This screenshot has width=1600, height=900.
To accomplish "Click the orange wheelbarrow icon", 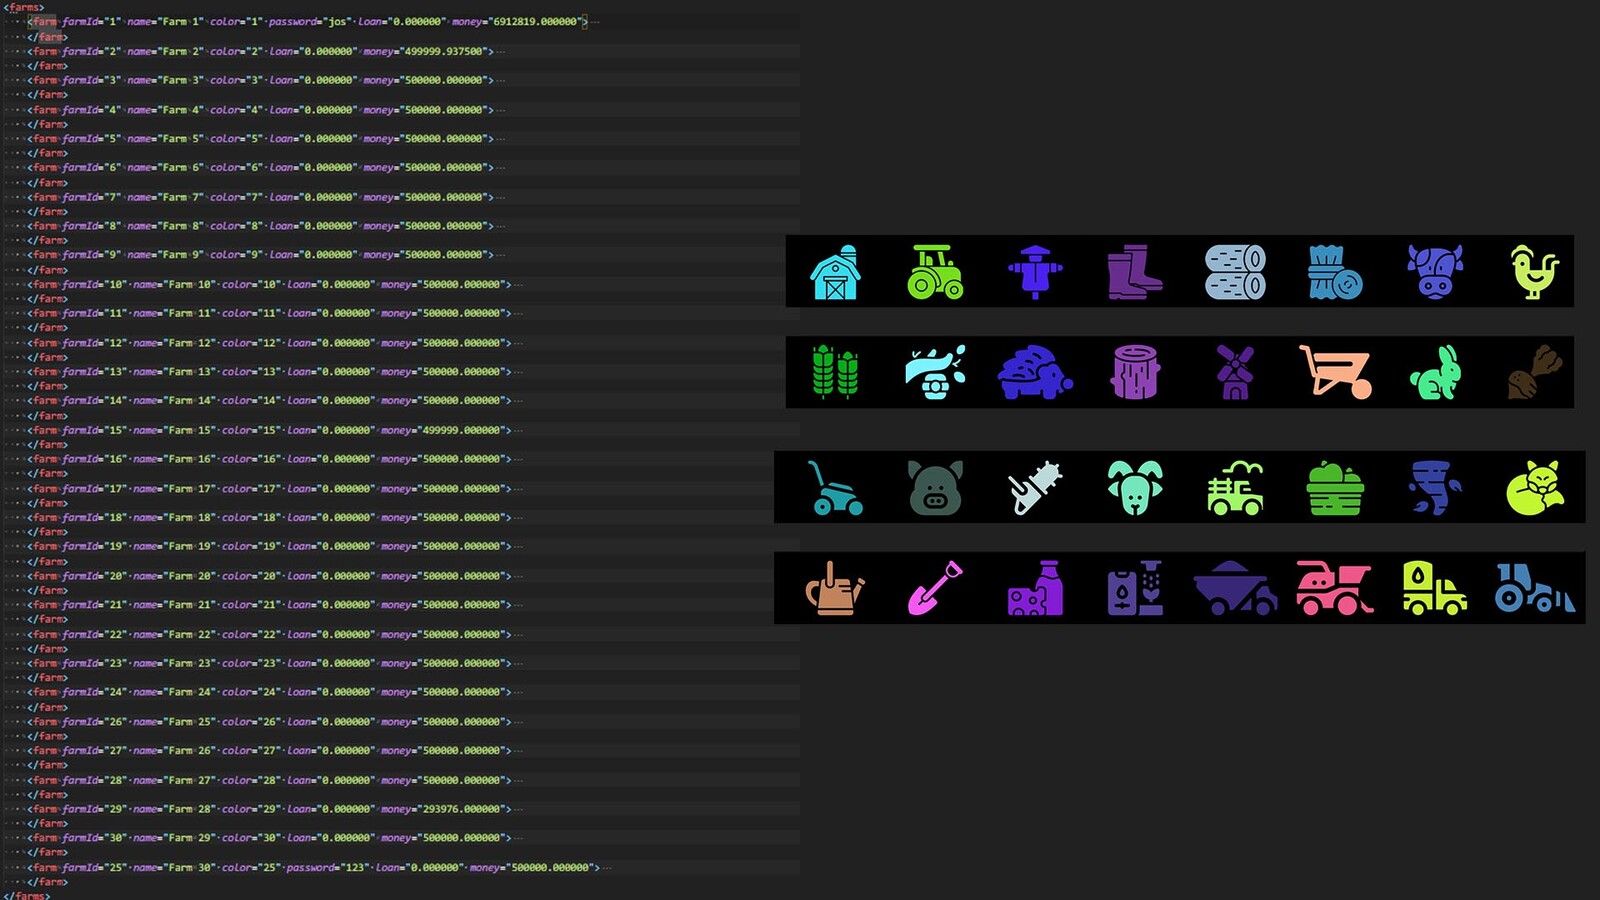I will (x=1335, y=372).
